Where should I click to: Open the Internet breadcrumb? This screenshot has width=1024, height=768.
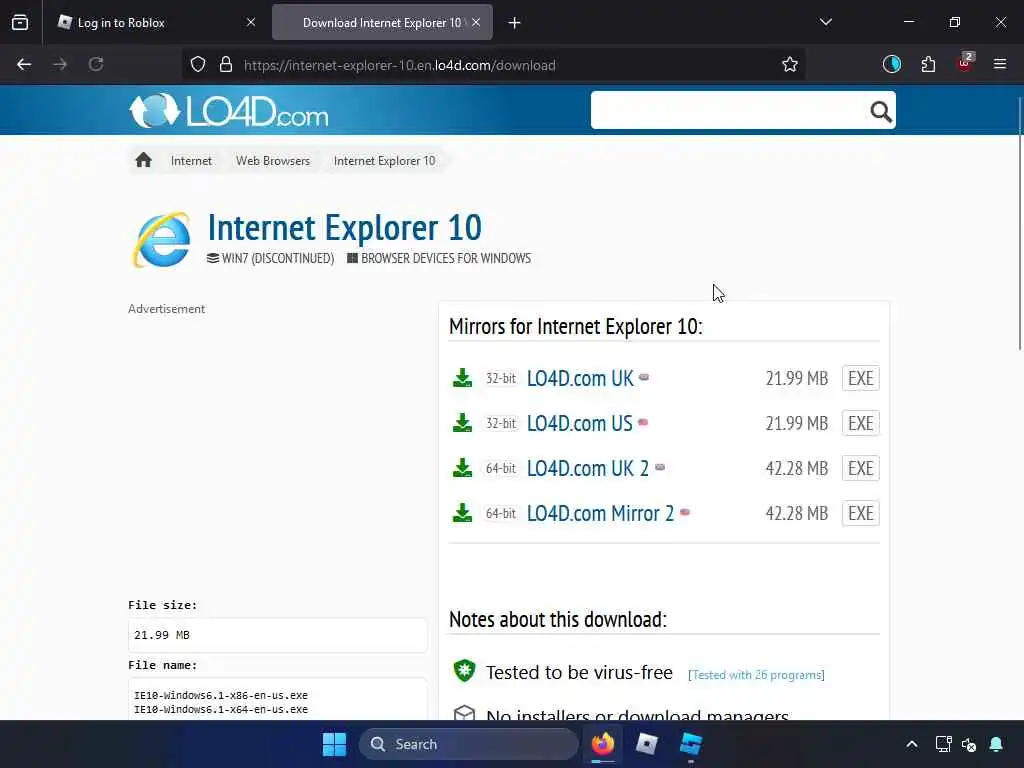coord(191,161)
